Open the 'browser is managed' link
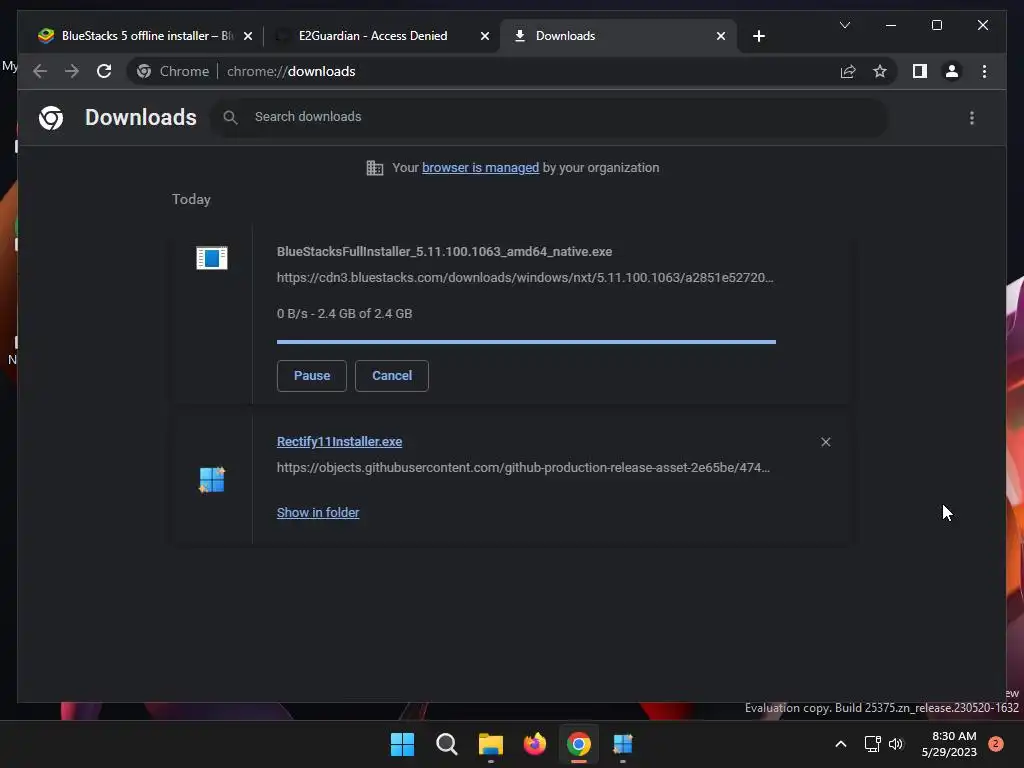This screenshot has height=768, width=1024. pos(481,168)
